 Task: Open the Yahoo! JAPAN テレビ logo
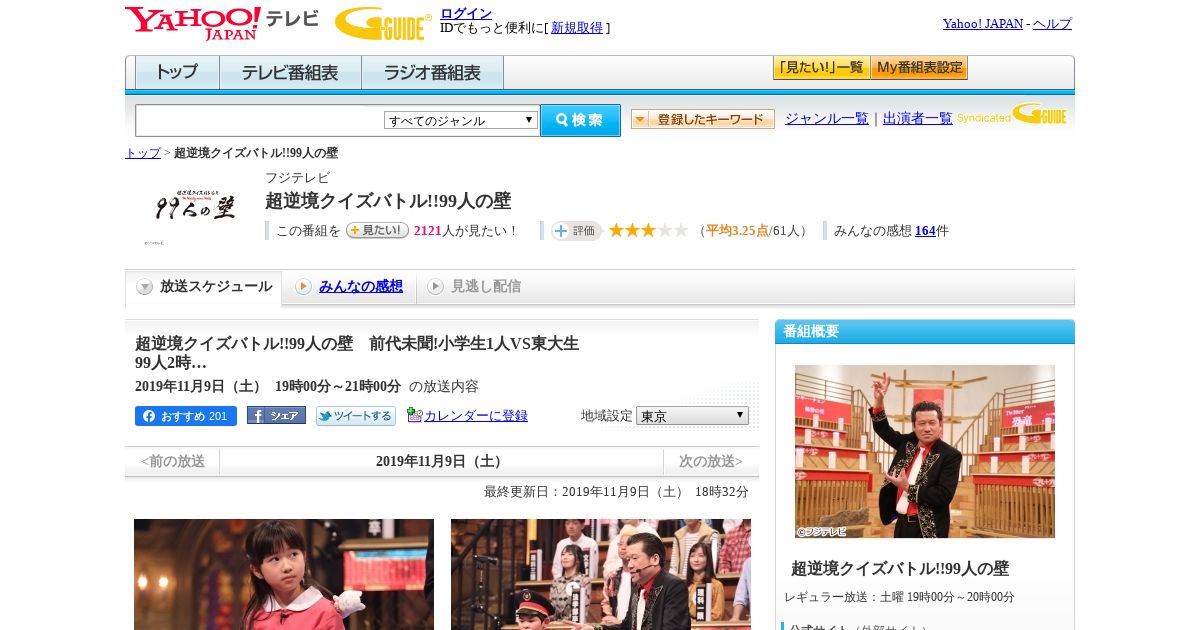point(222,23)
